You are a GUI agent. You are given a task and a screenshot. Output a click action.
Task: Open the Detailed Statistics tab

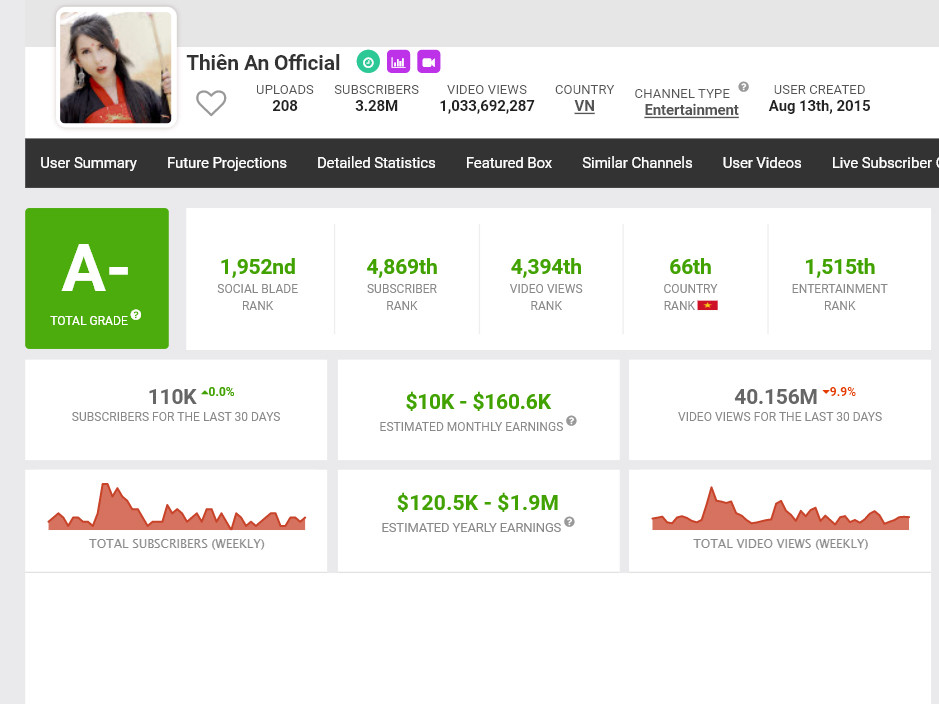[x=376, y=163]
